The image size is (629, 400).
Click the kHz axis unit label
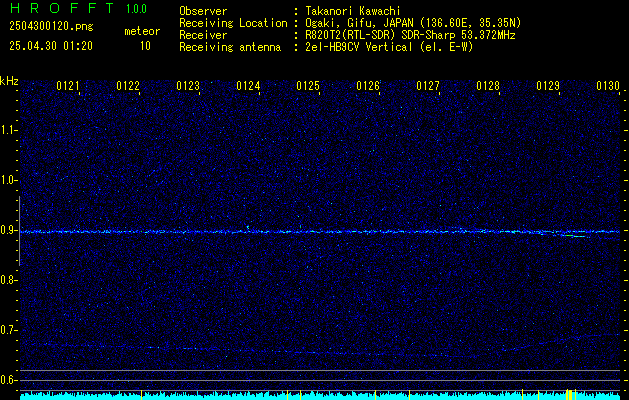[x=9, y=81]
